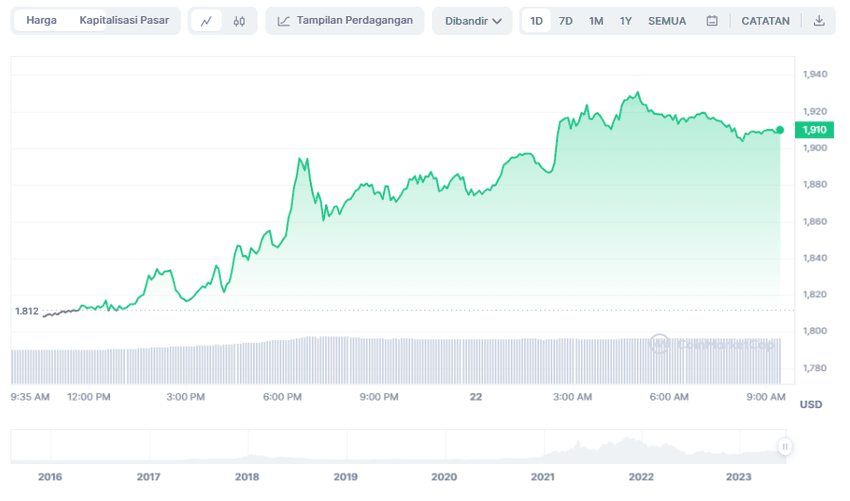
Task: Show SEMUA time range
Action: point(667,21)
